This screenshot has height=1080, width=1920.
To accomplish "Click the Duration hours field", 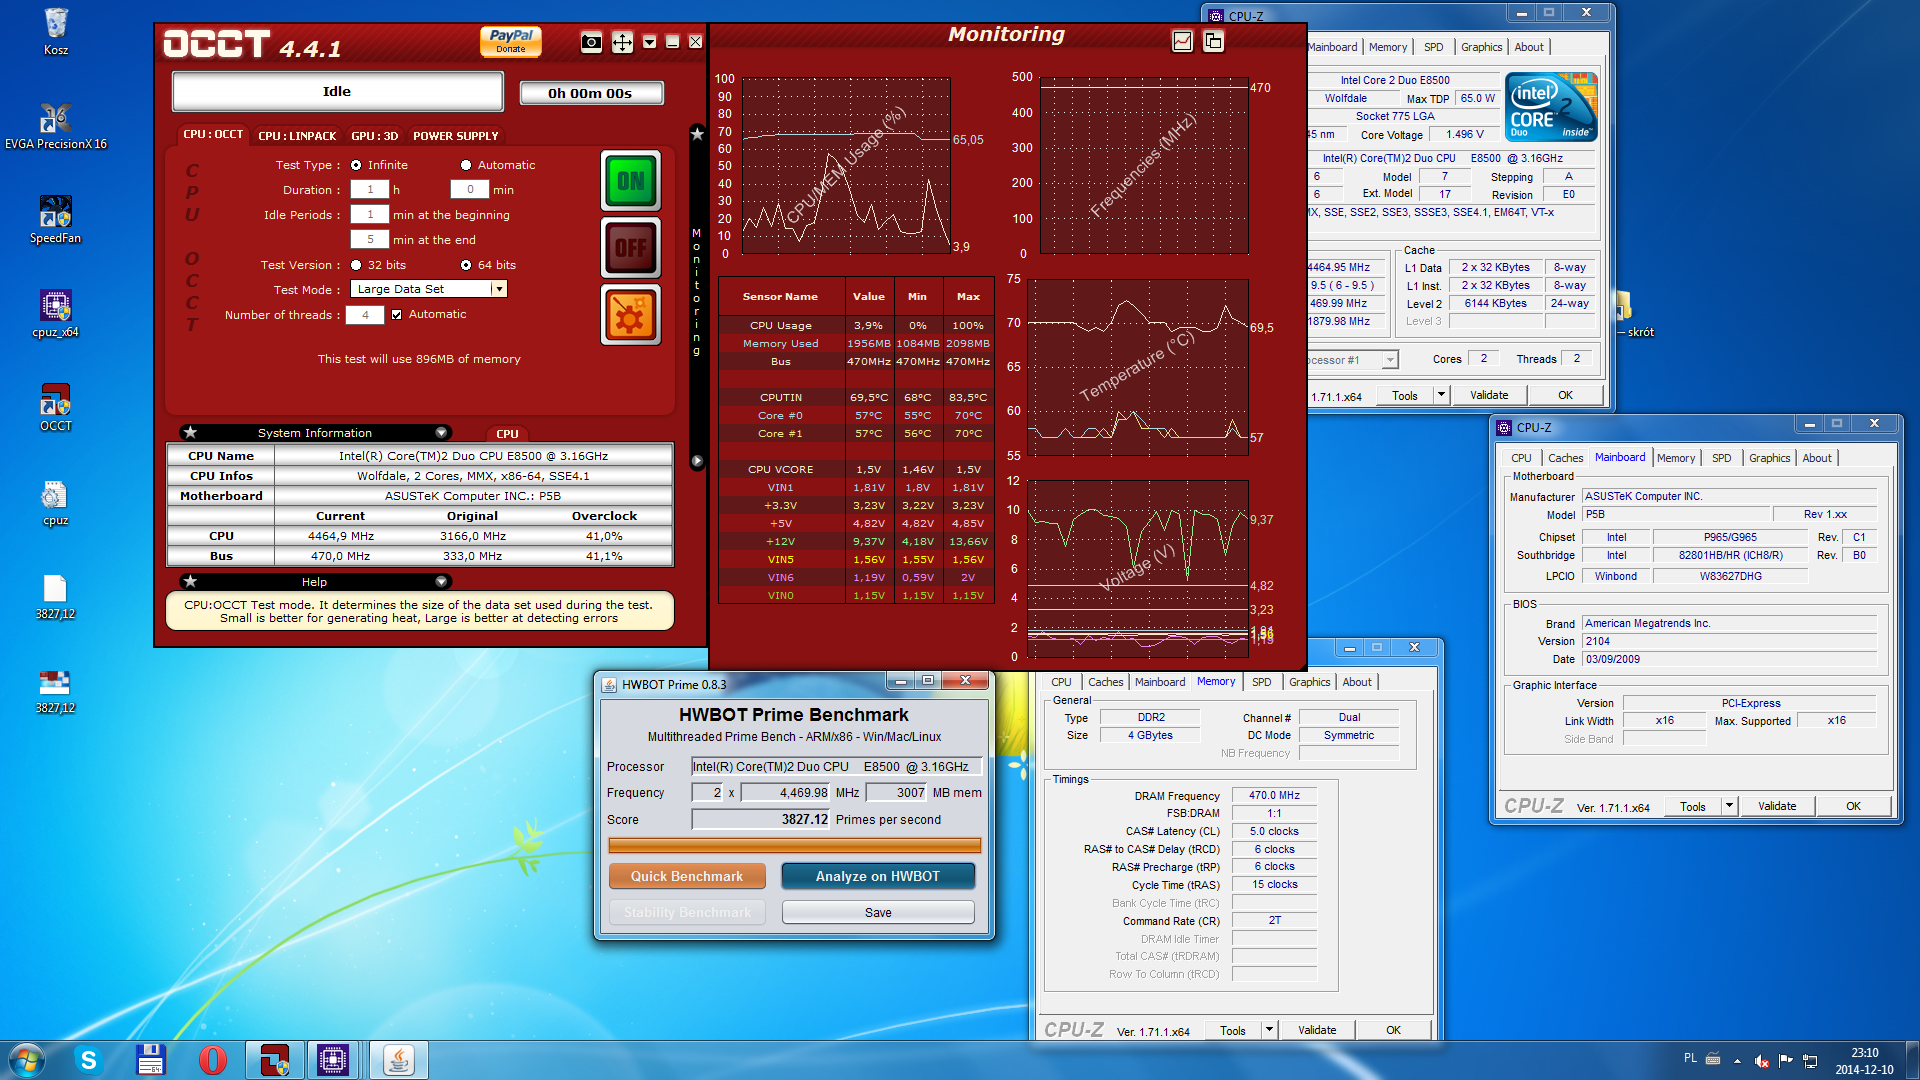I will (x=369, y=190).
